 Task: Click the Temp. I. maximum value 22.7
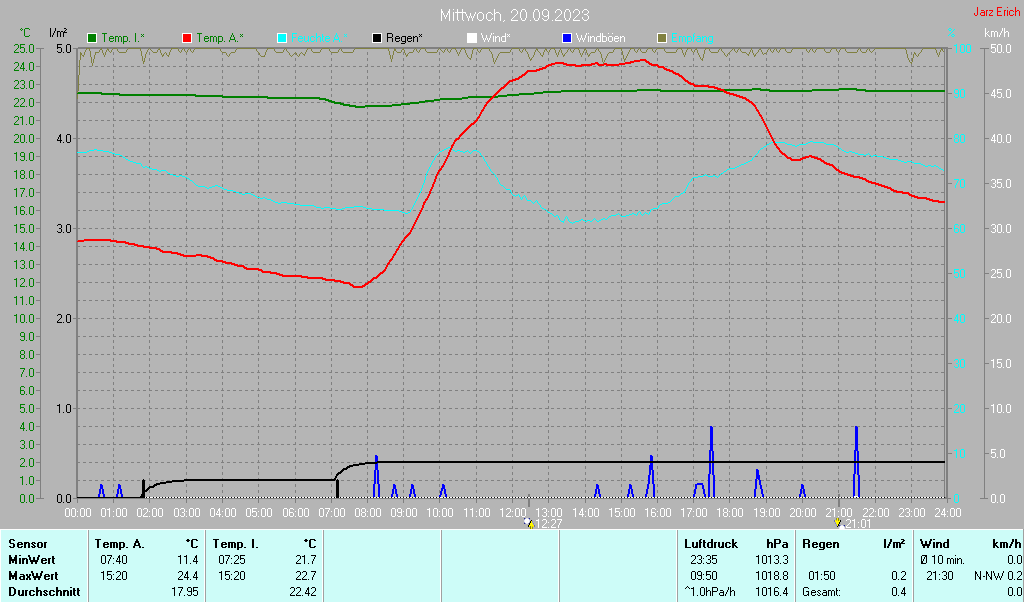pyautogui.click(x=306, y=577)
